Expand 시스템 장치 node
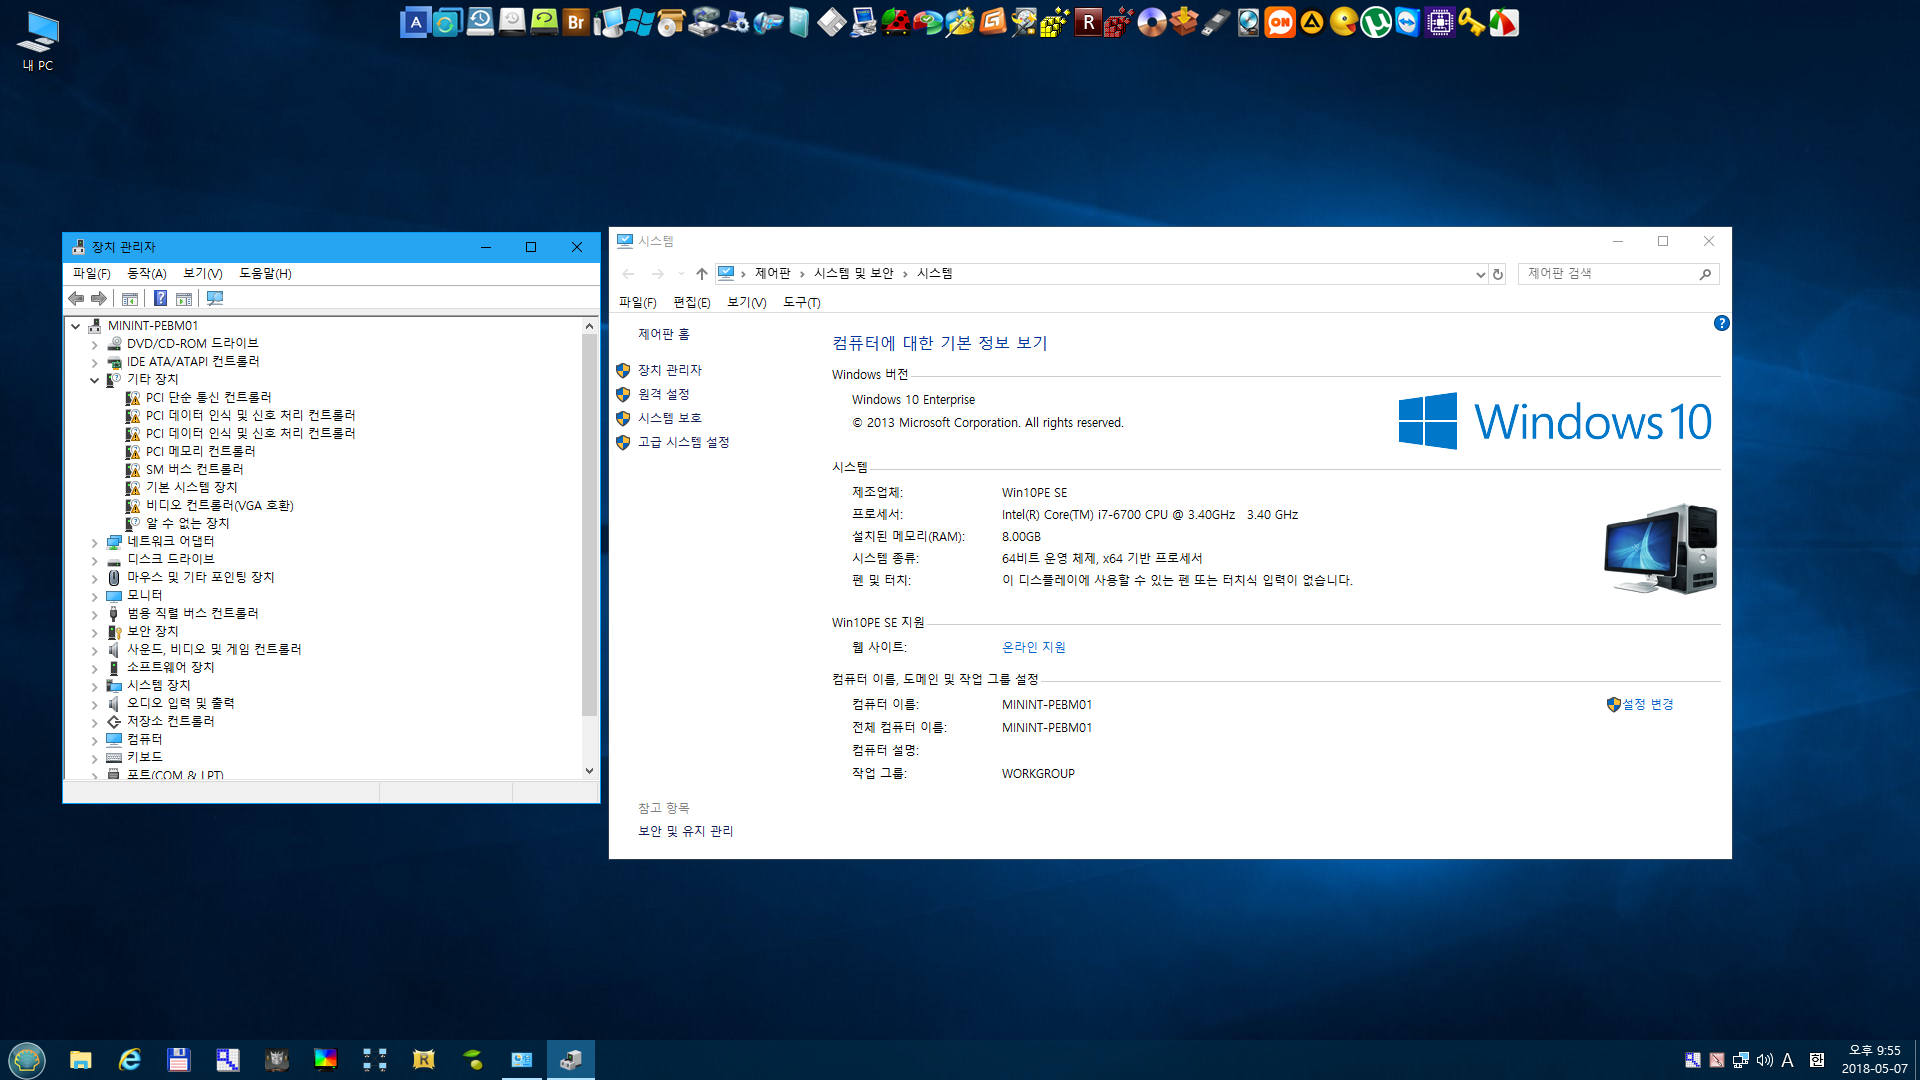 click(95, 686)
